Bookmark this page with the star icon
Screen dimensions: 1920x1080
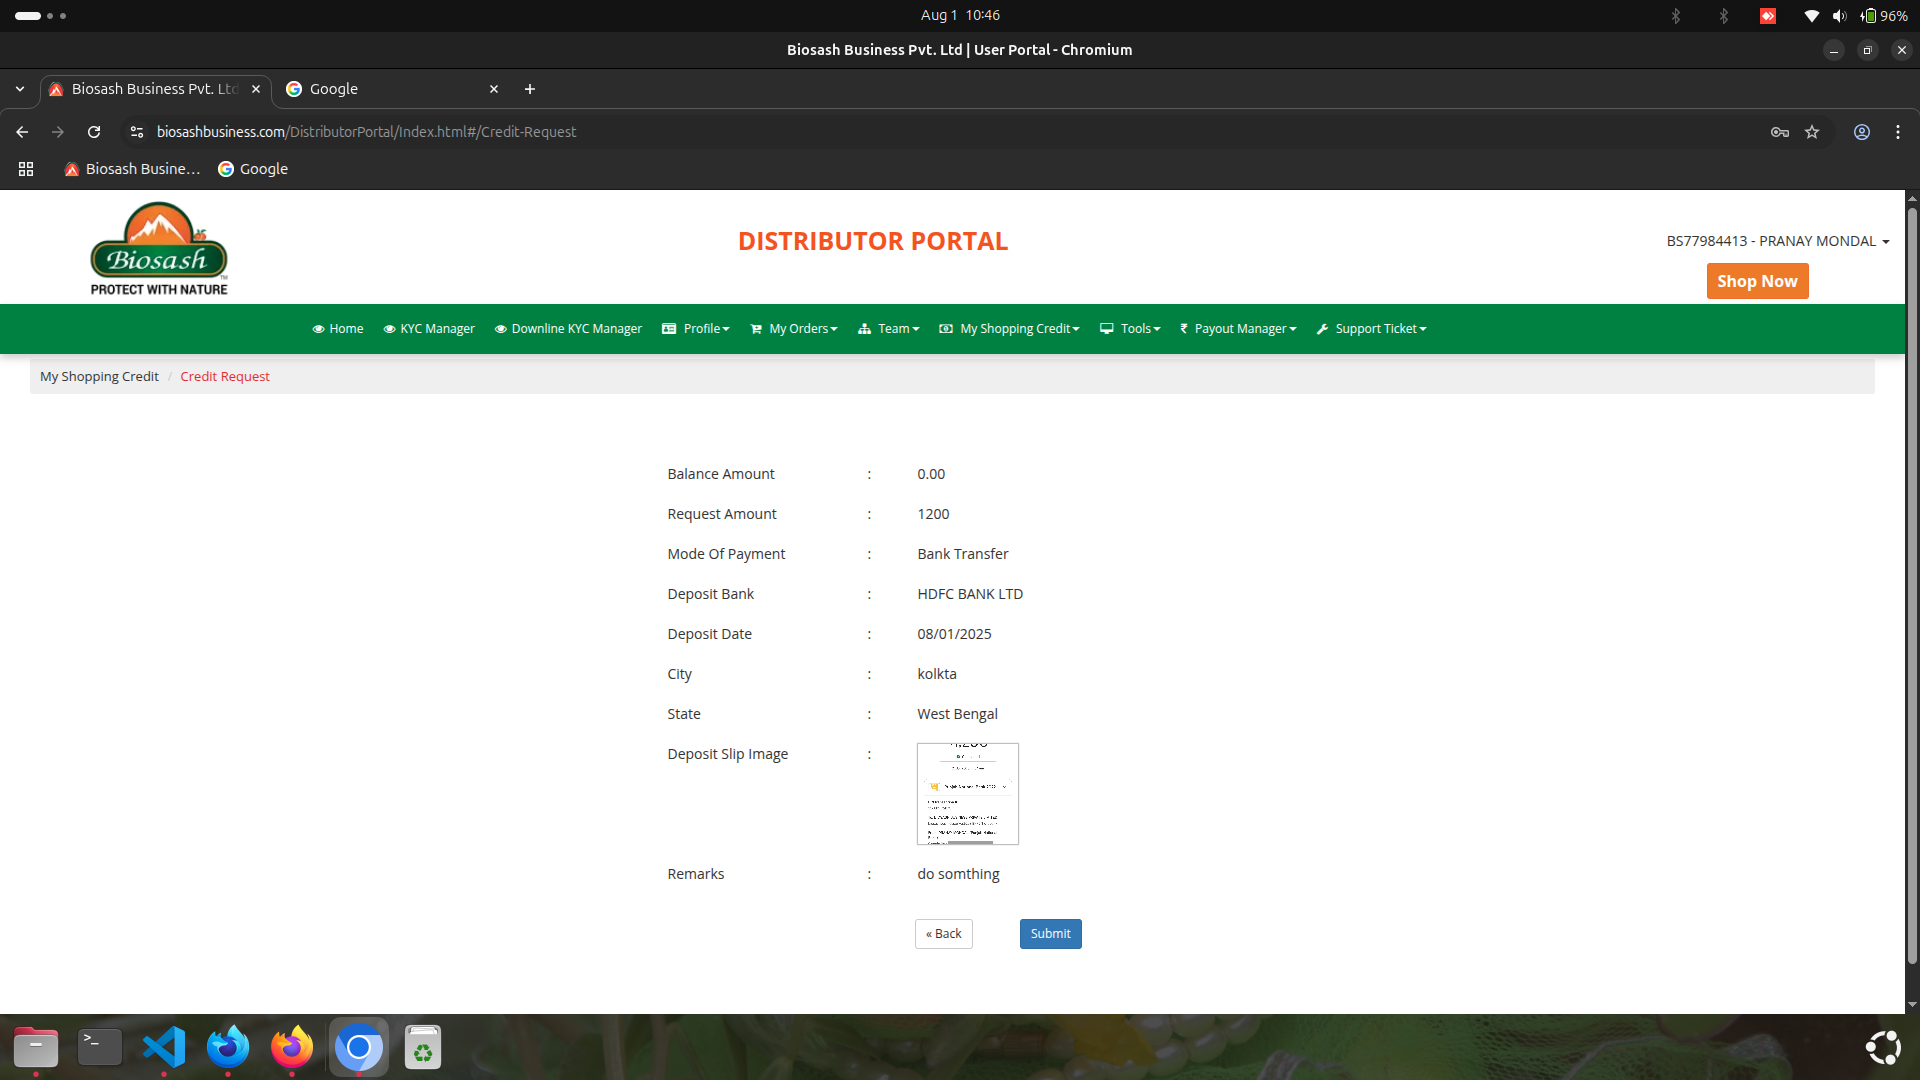click(x=1812, y=132)
